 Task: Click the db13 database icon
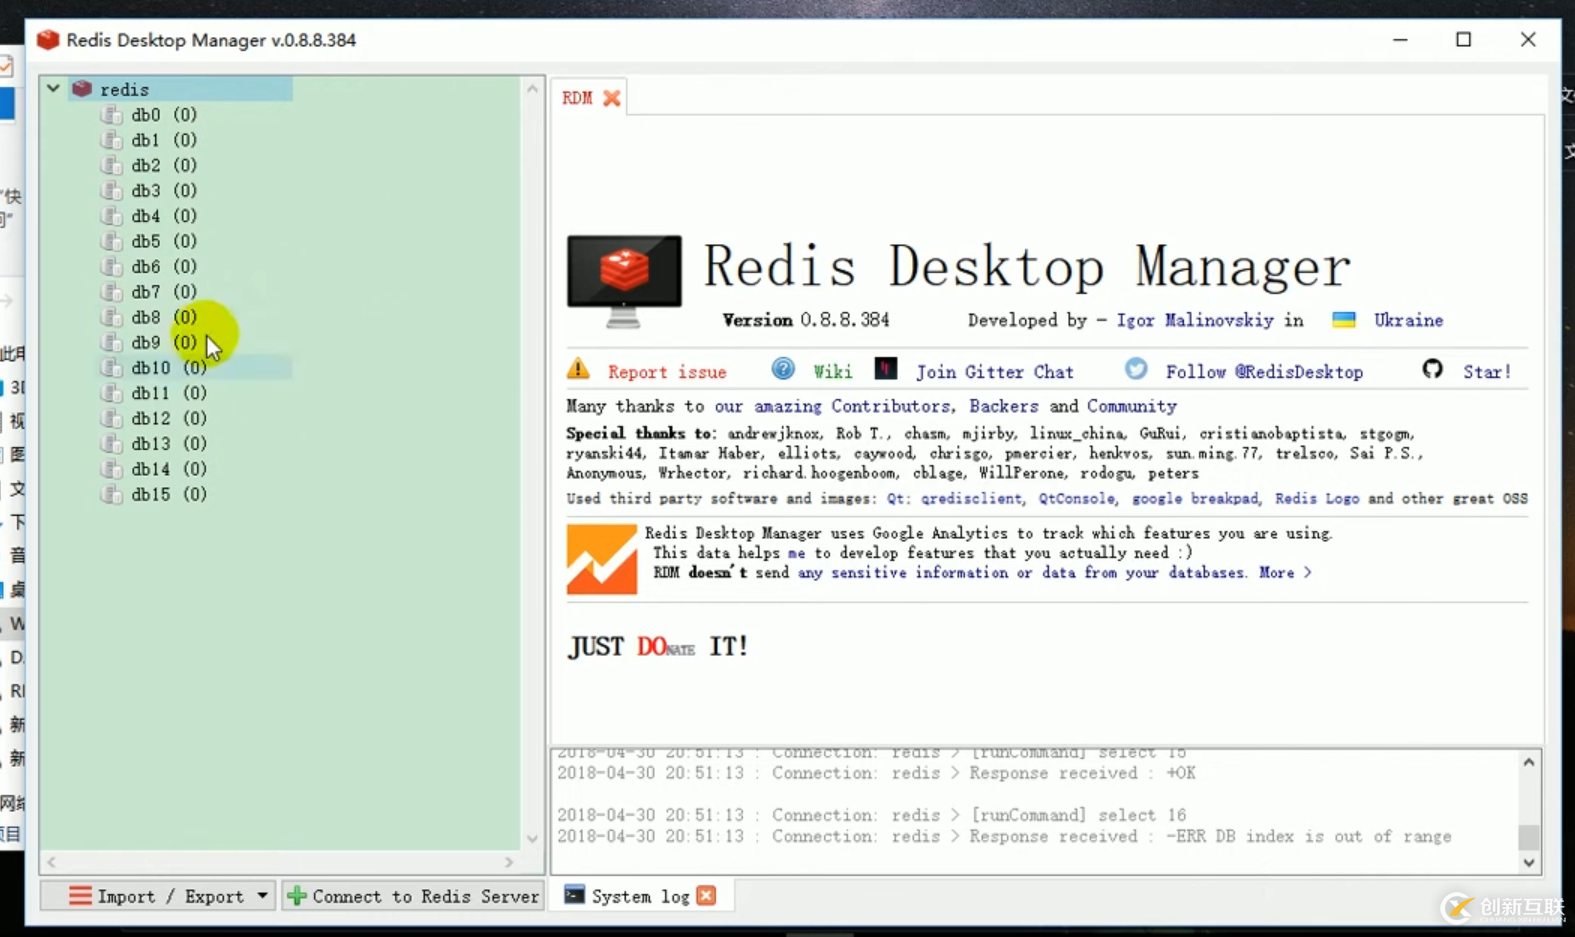(x=111, y=444)
